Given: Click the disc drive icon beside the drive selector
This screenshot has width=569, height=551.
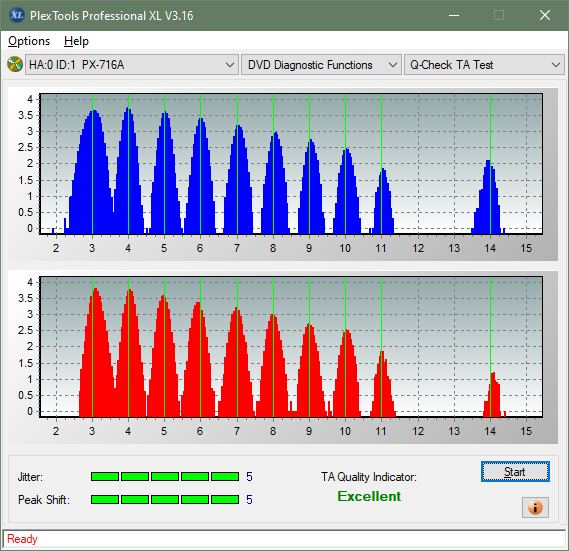Looking at the screenshot, I should point(15,65).
